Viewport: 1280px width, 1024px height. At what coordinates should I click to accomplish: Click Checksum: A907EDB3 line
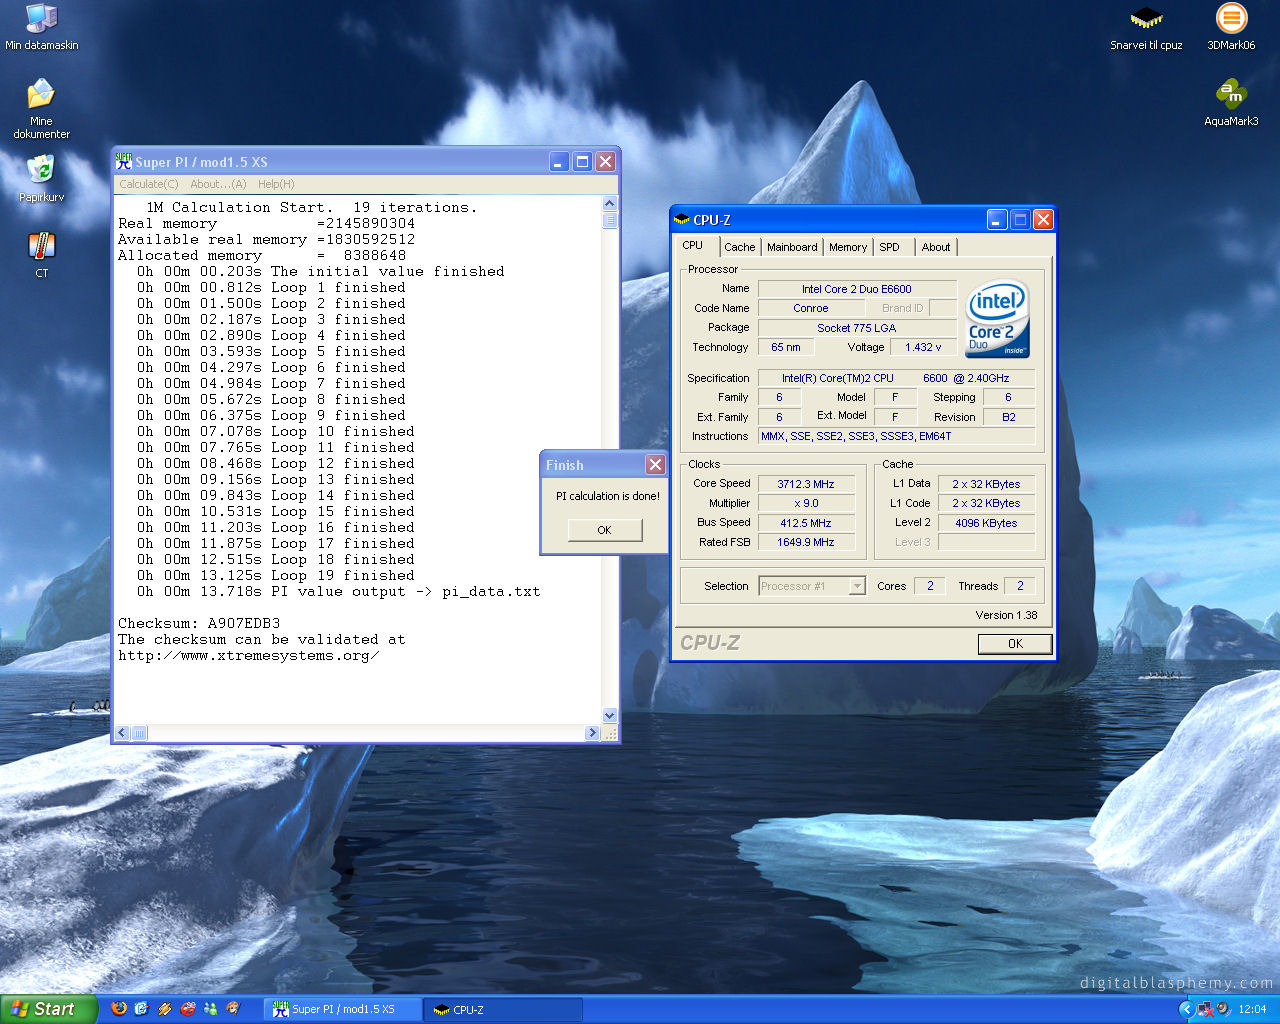pos(199,623)
